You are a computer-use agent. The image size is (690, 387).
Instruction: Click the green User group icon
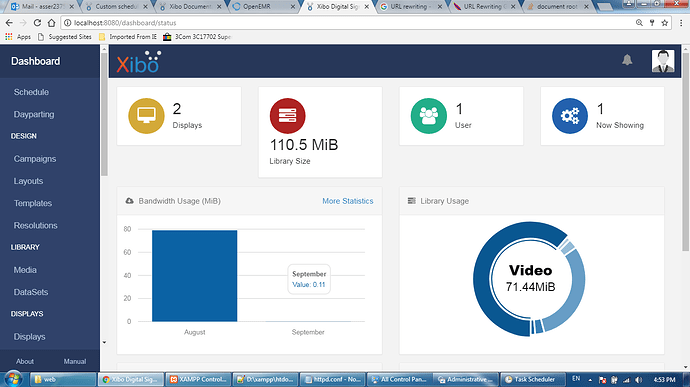point(429,116)
